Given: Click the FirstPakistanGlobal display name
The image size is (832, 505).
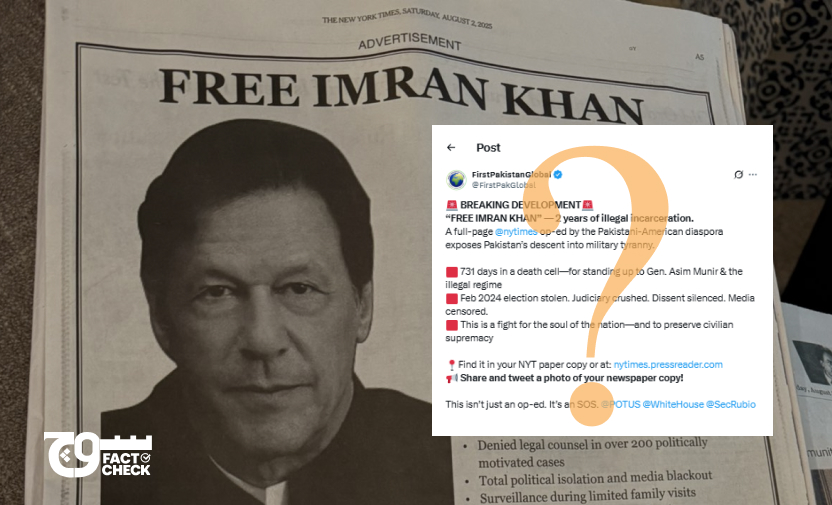Looking at the screenshot, I should (x=512, y=174).
